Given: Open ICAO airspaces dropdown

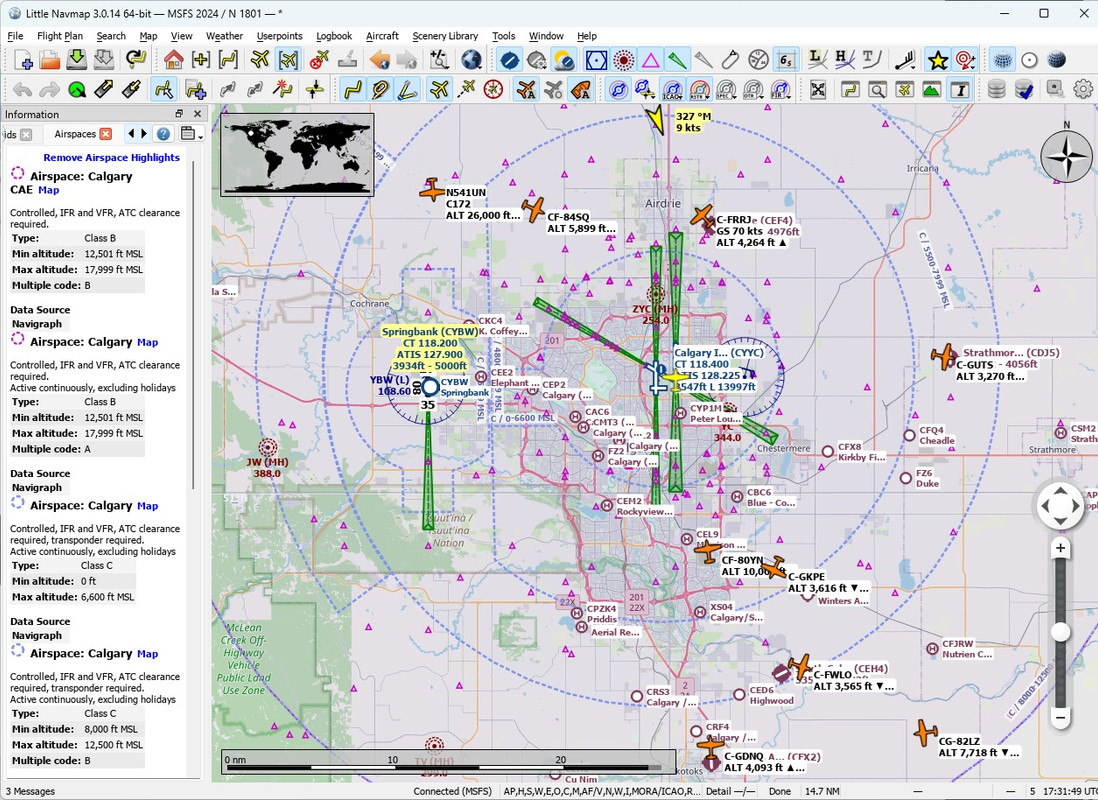Looking at the screenshot, I should coord(672,90).
